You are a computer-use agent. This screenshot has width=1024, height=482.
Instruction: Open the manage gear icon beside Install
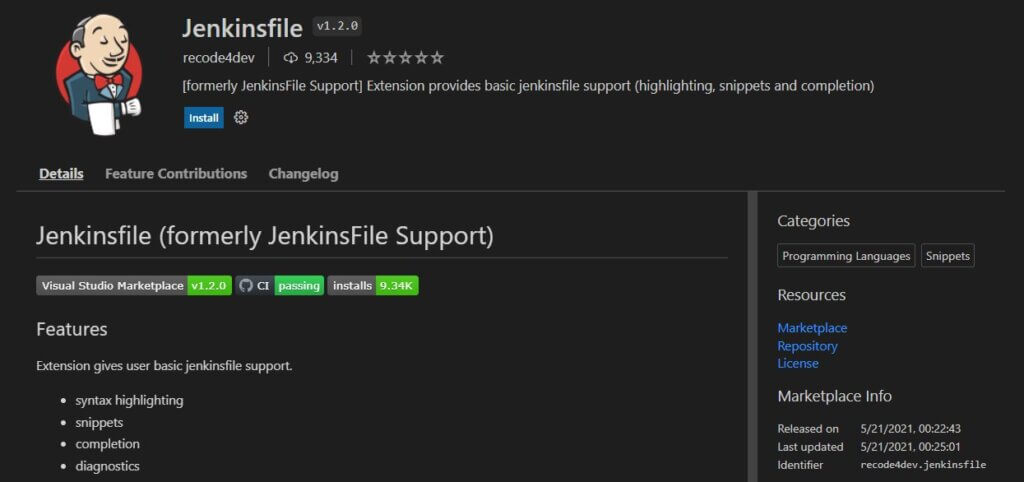click(241, 118)
